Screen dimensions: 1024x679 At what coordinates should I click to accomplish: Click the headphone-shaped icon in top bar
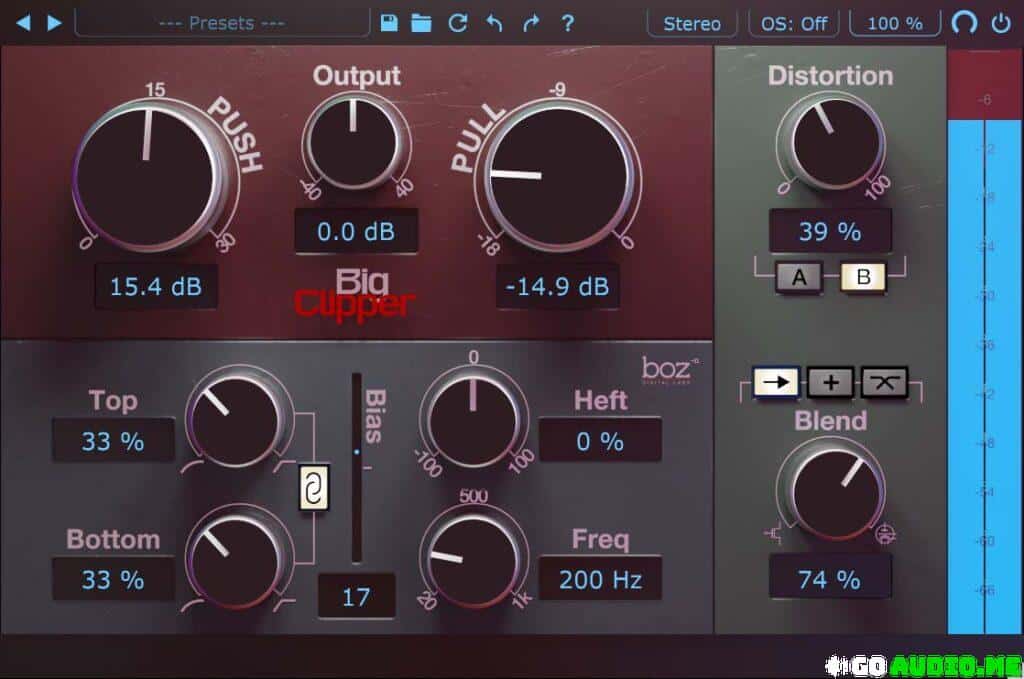click(x=965, y=23)
